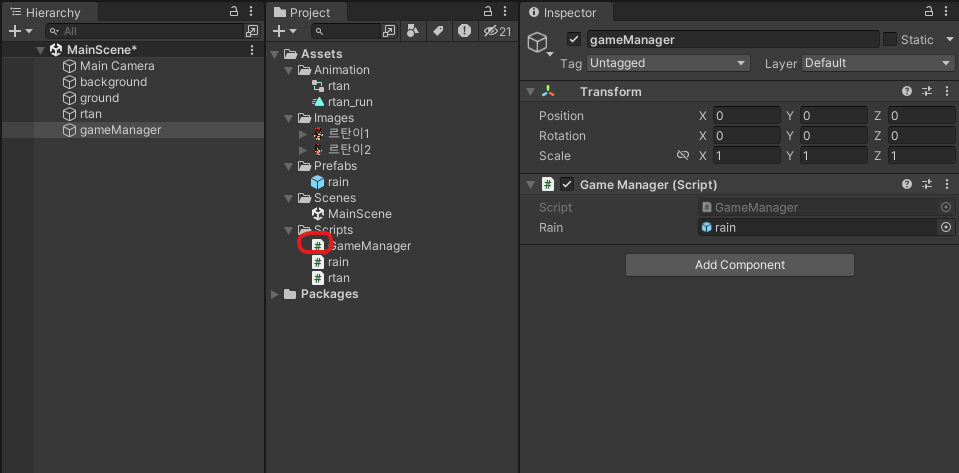Select the GameManager script asset

click(361, 246)
